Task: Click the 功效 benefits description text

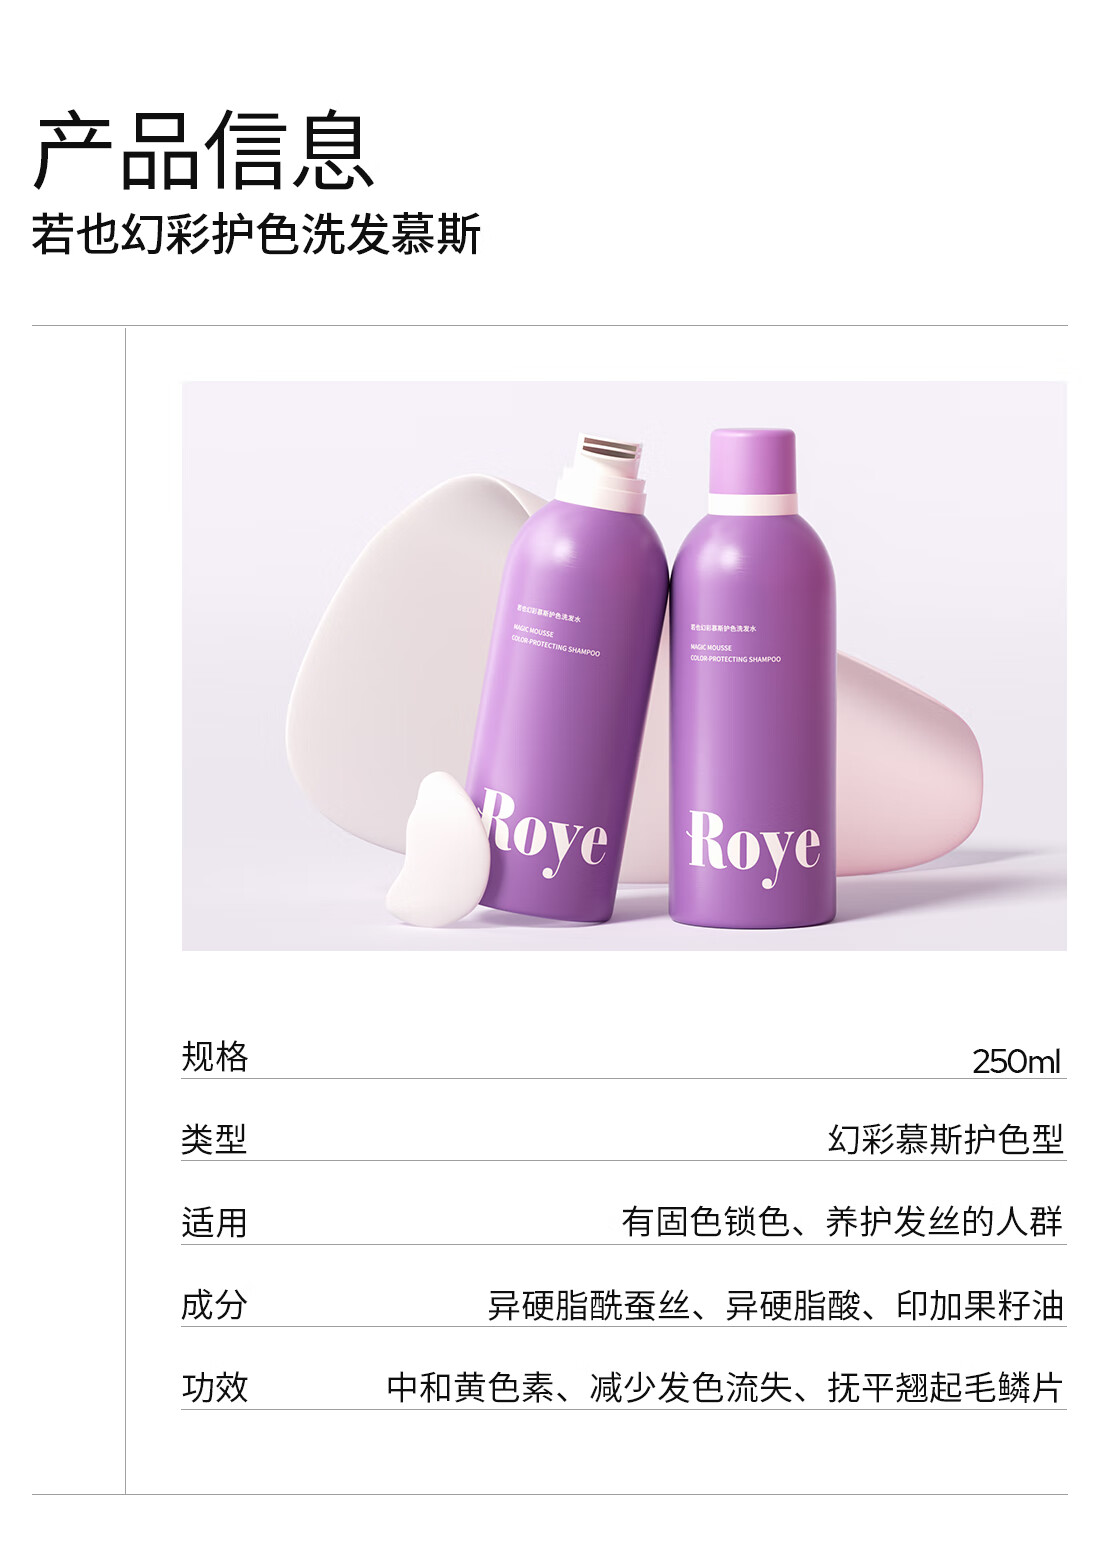Action: click(724, 1387)
